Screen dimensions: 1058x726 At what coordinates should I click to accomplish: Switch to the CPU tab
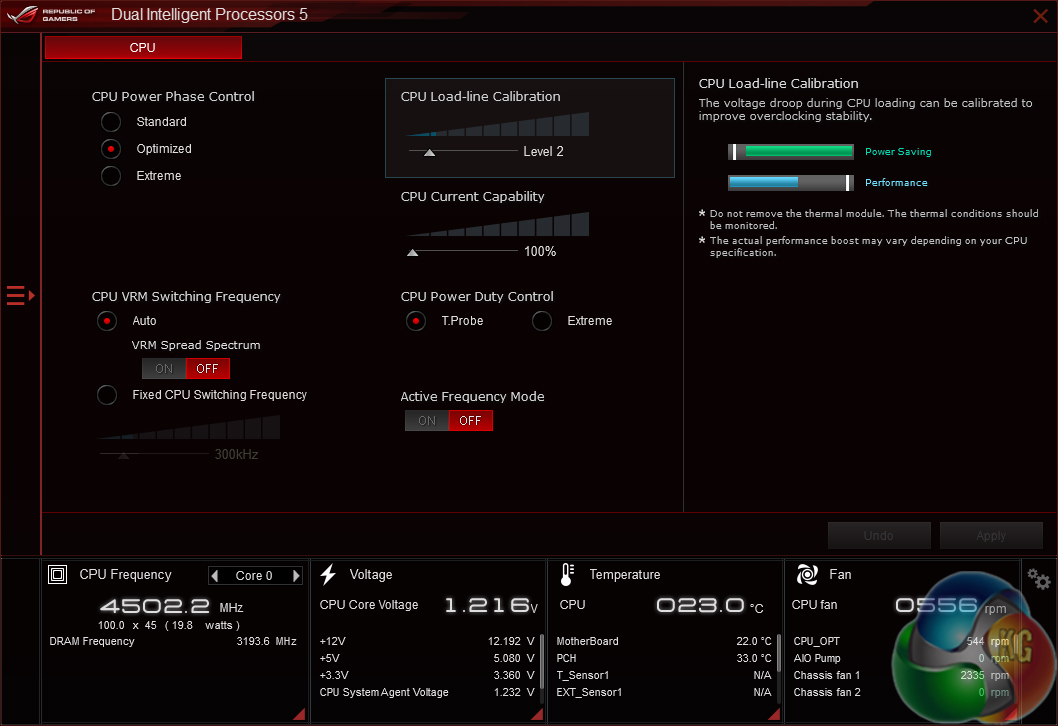pos(143,48)
